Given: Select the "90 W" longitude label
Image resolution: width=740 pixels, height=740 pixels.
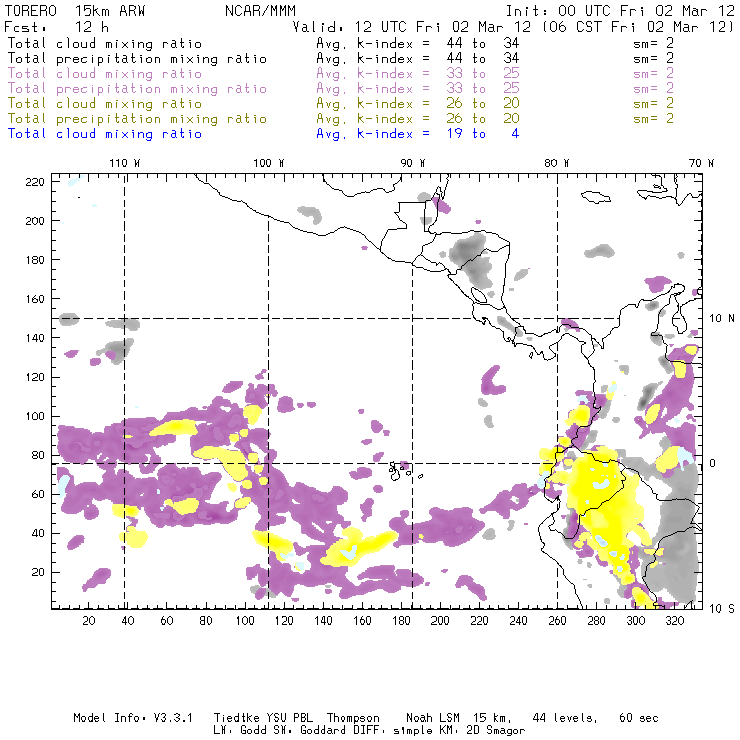Looking at the screenshot, I should pos(413,163).
